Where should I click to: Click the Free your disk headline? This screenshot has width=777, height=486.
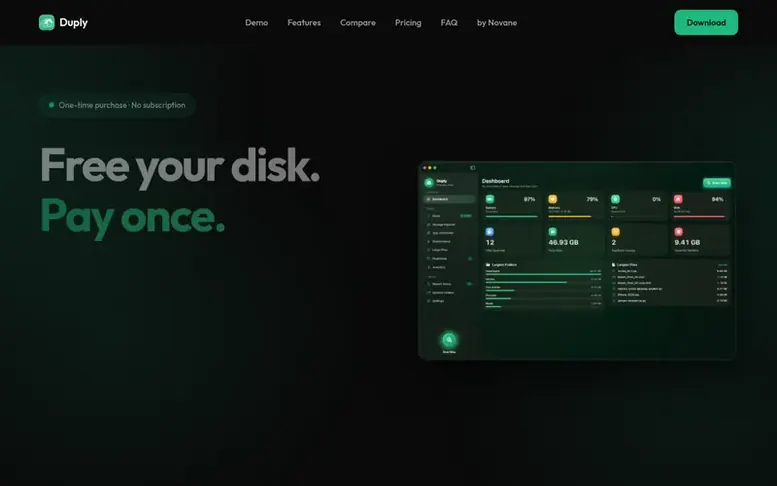coord(180,167)
